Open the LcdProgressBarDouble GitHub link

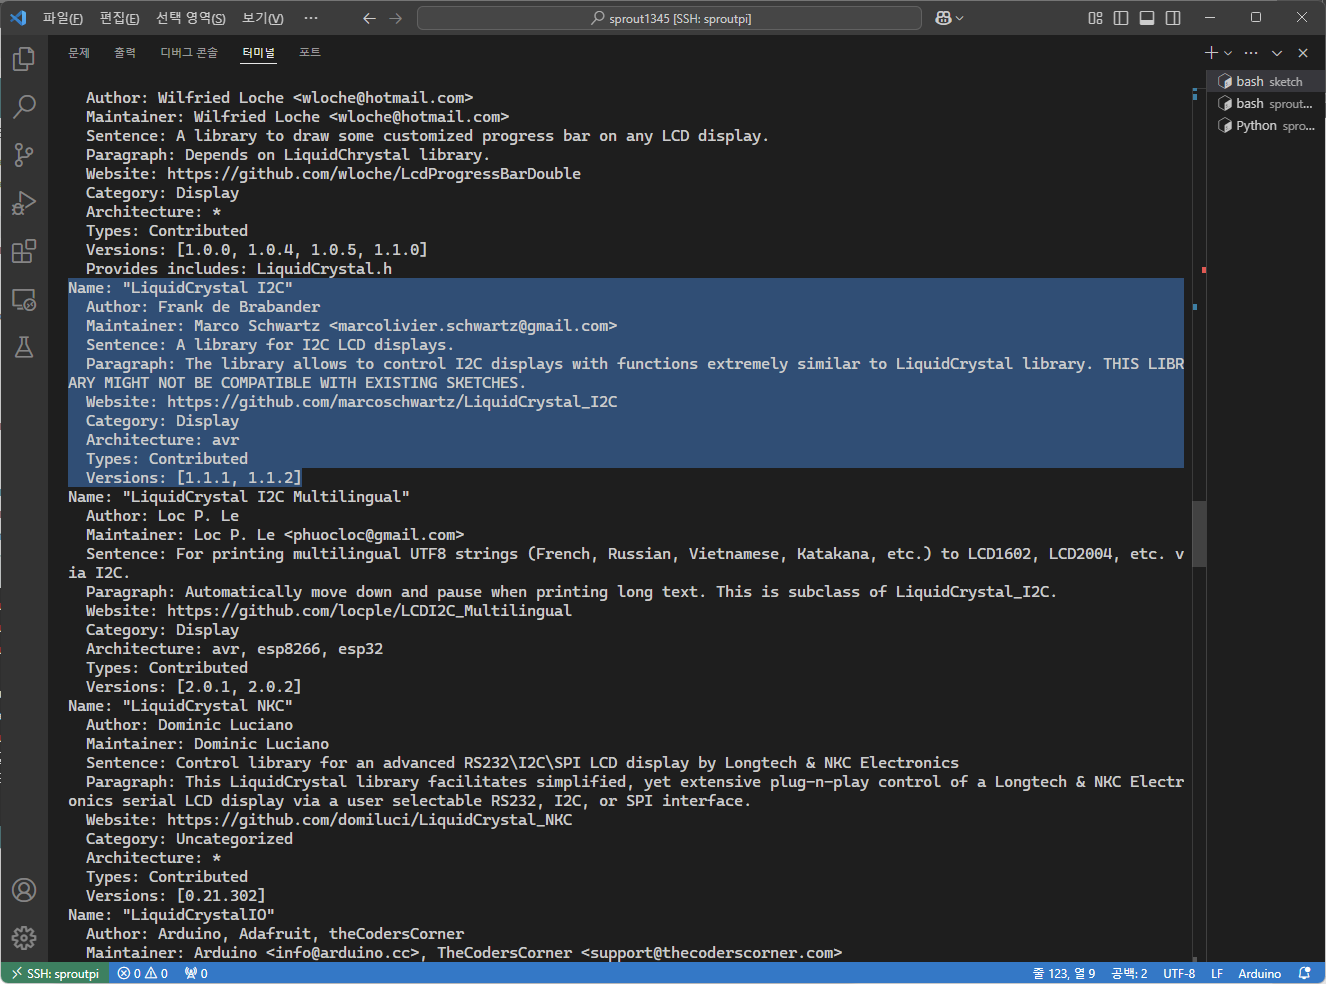pos(374,174)
